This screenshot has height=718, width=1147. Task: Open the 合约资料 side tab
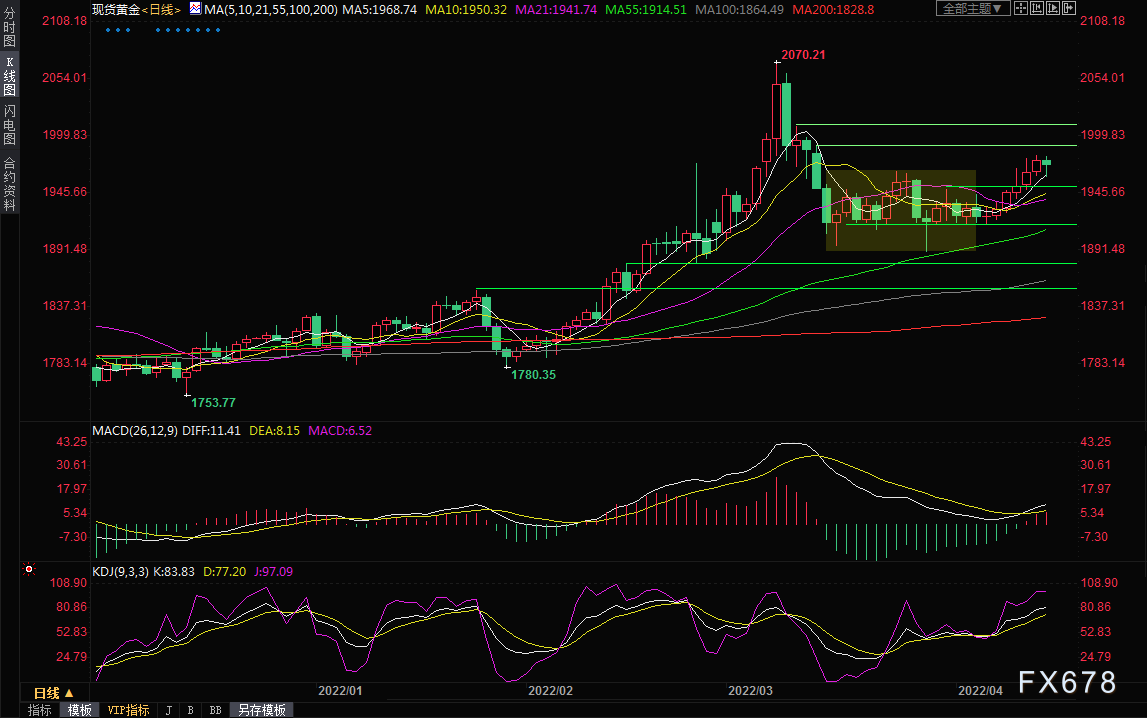(10, 184)
